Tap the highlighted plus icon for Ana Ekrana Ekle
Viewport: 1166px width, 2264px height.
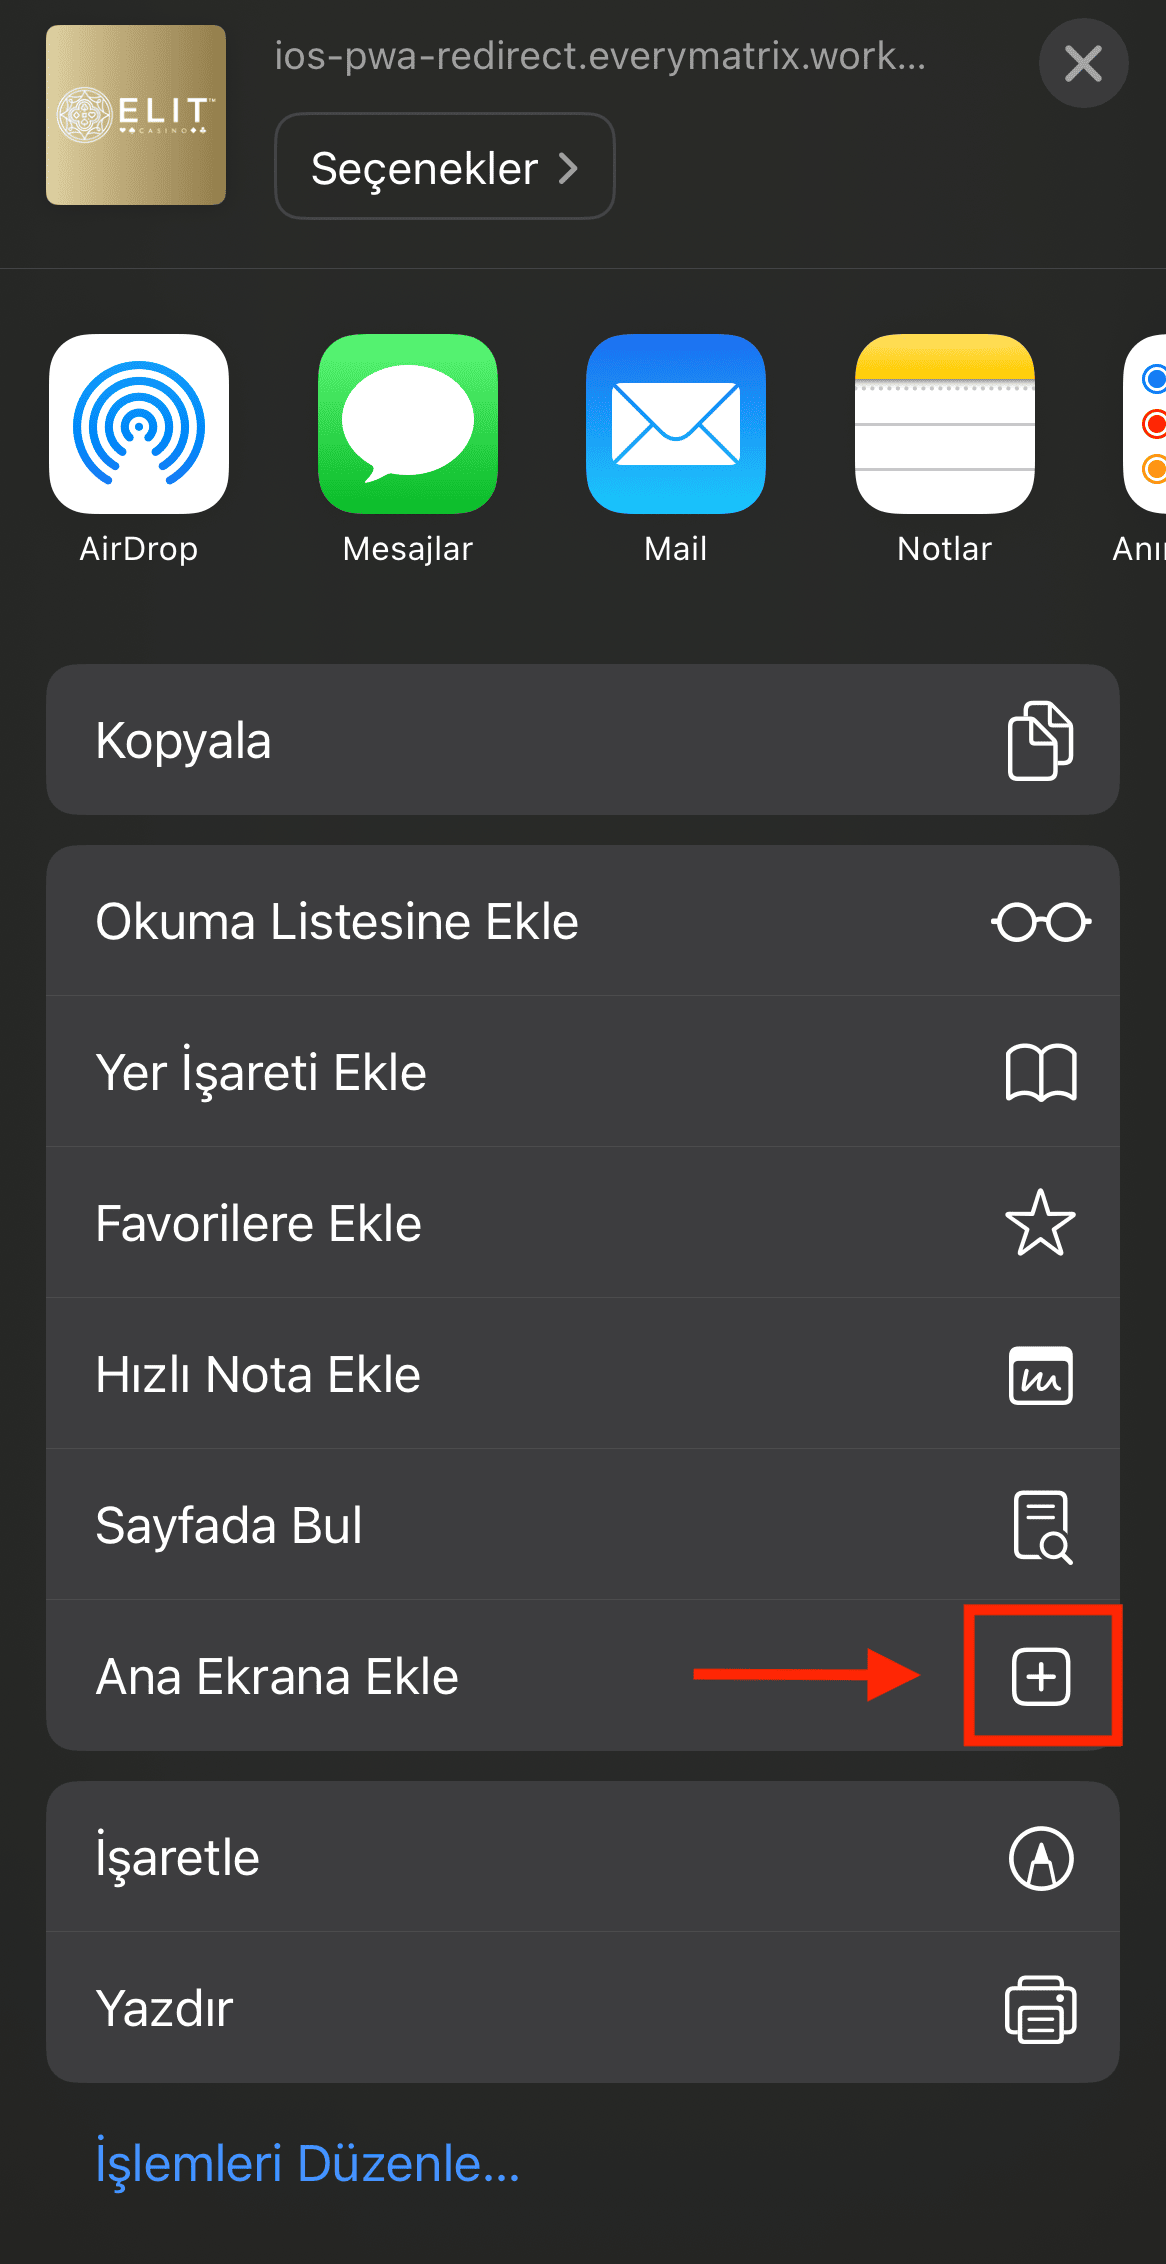click(x=1041, y=1677)
